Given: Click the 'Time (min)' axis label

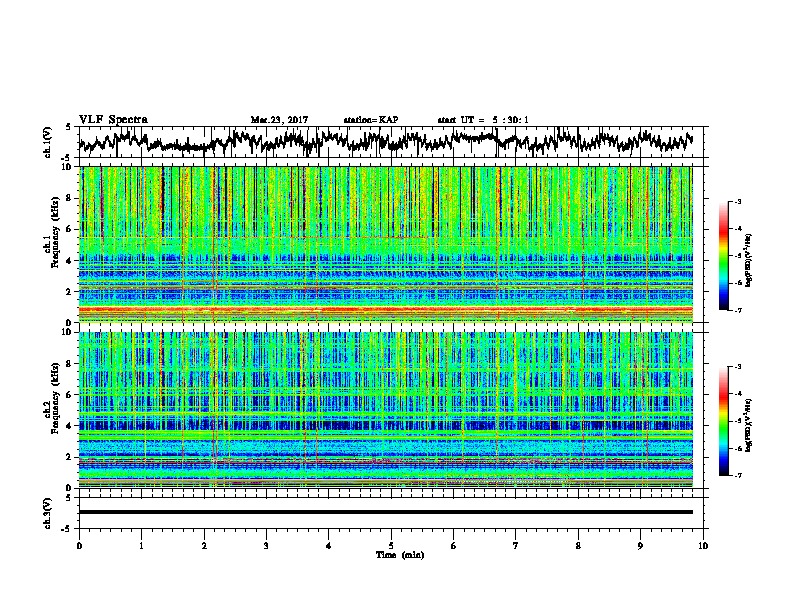Looking at the screenshot, I should pos(400,555).
